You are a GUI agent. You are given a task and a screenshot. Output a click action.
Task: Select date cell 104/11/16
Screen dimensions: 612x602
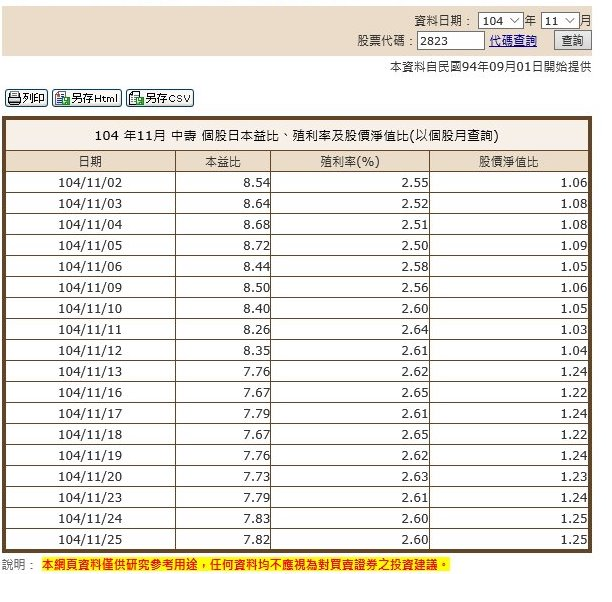click(90, 393)
